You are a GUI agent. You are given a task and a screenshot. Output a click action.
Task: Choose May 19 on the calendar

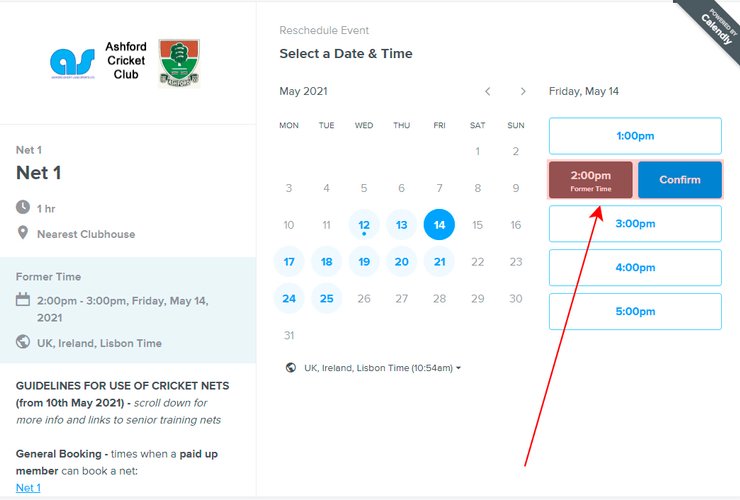click(x=364, y=262)
